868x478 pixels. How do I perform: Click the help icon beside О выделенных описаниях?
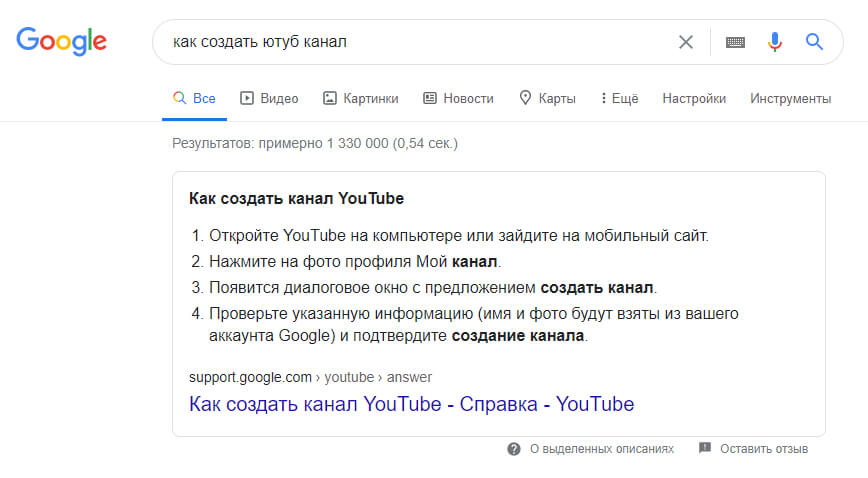click(x=514, y=449)
